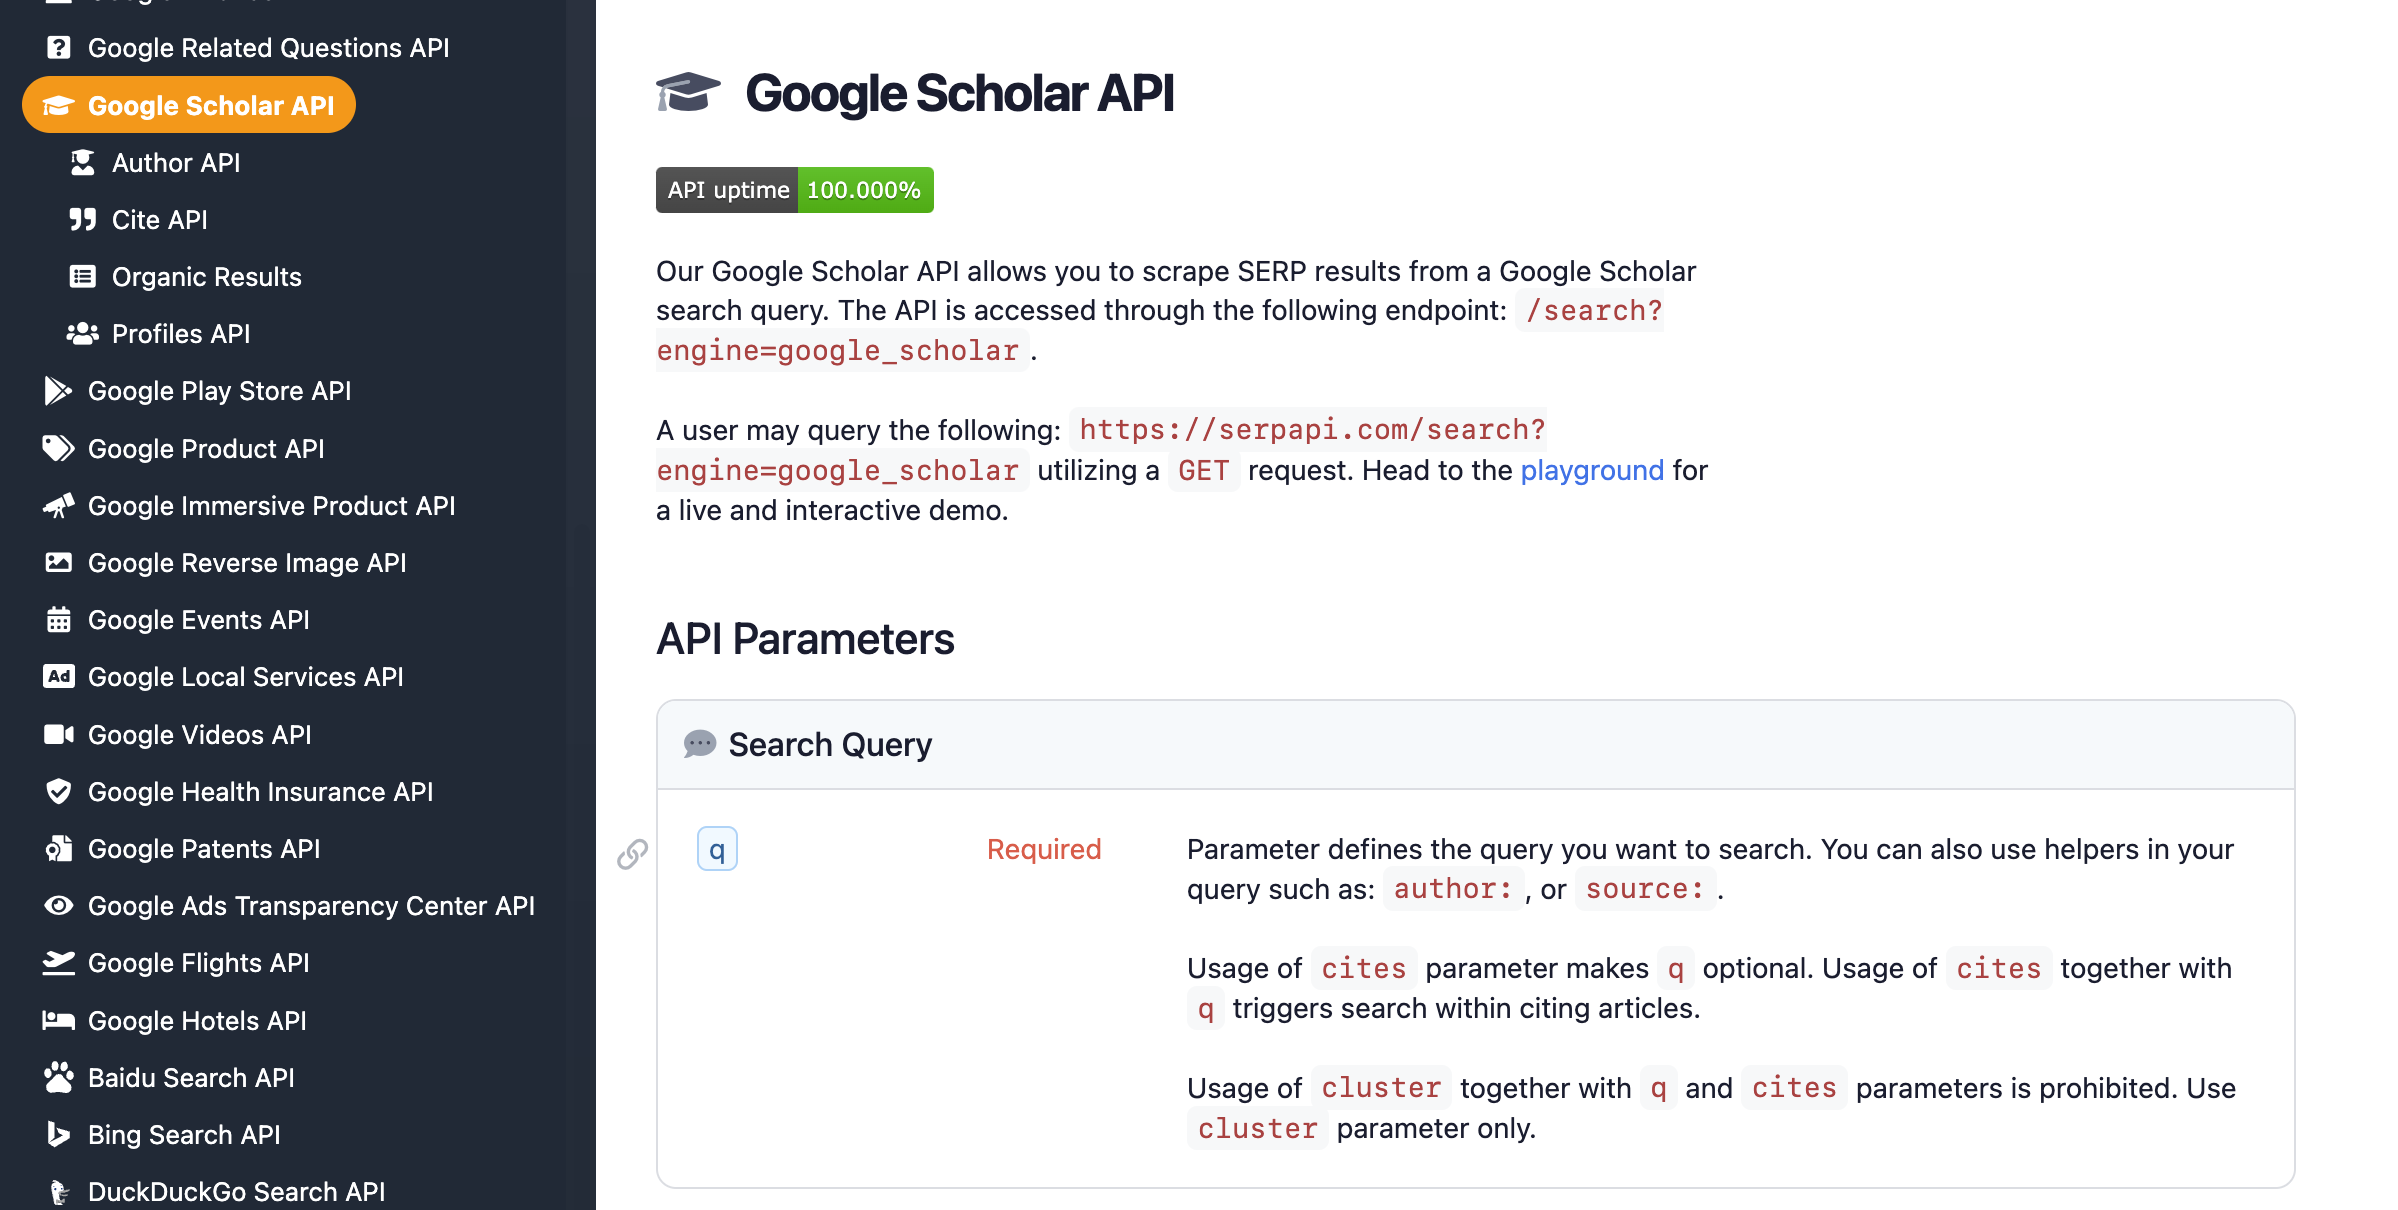Select the Google Patents API icon
Image resolution: width=2398 pixels, height=1210 pixels.
58,848
